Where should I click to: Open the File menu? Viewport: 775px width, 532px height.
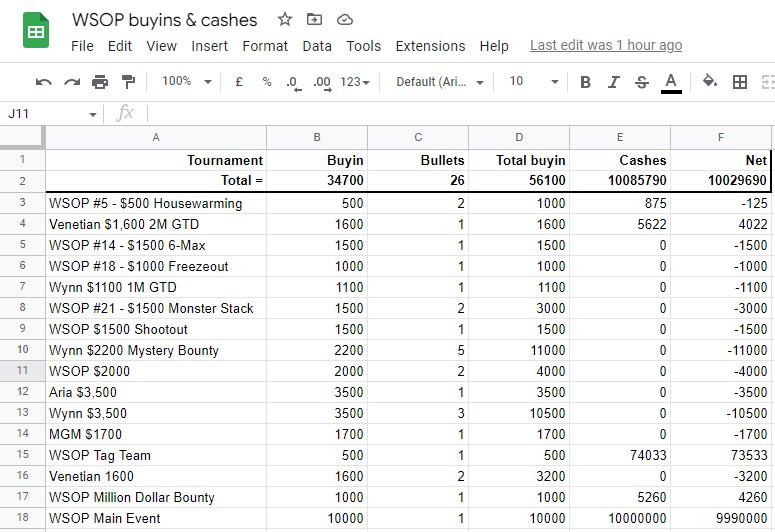point(82,46)
